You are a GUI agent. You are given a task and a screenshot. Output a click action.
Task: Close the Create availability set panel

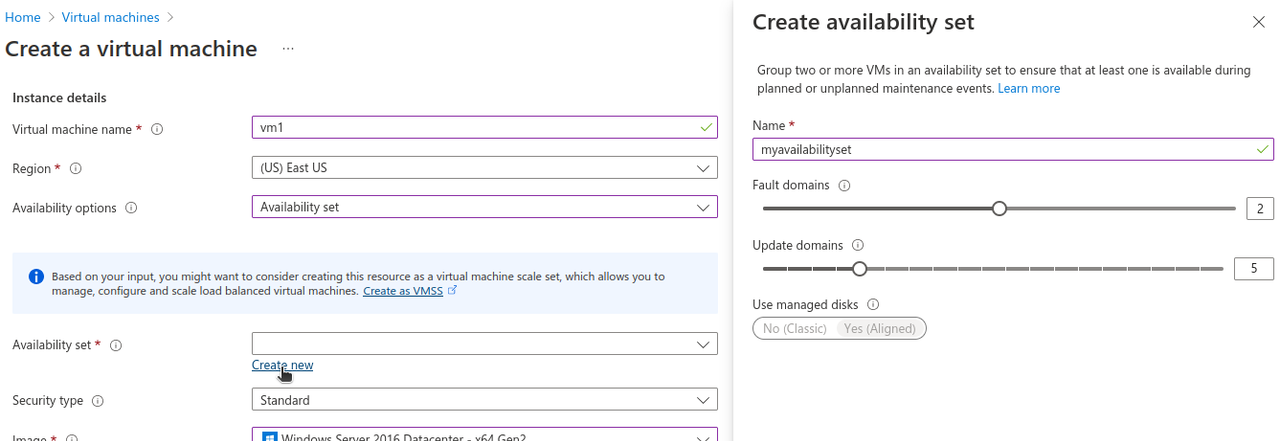(1258, 22)
